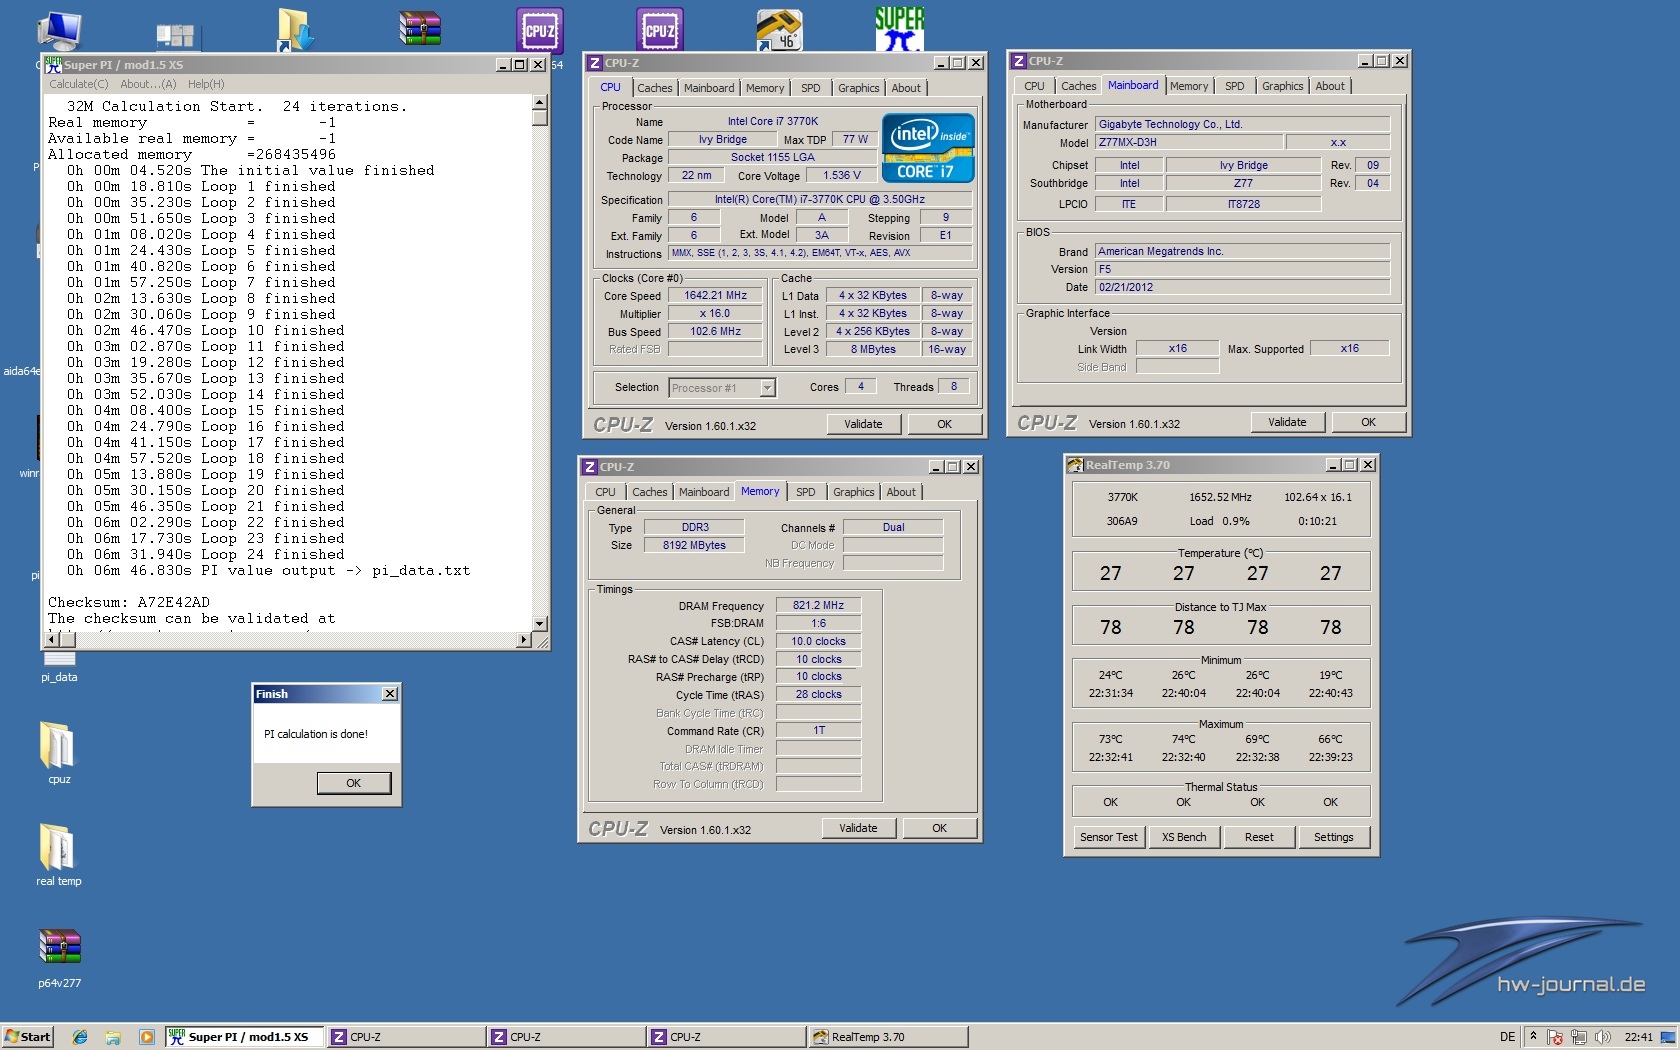The image size is (1680, 1050).
Task: Open Graphics tab in Mainboard CPU-Z window
Action: tap(1282, 86)
